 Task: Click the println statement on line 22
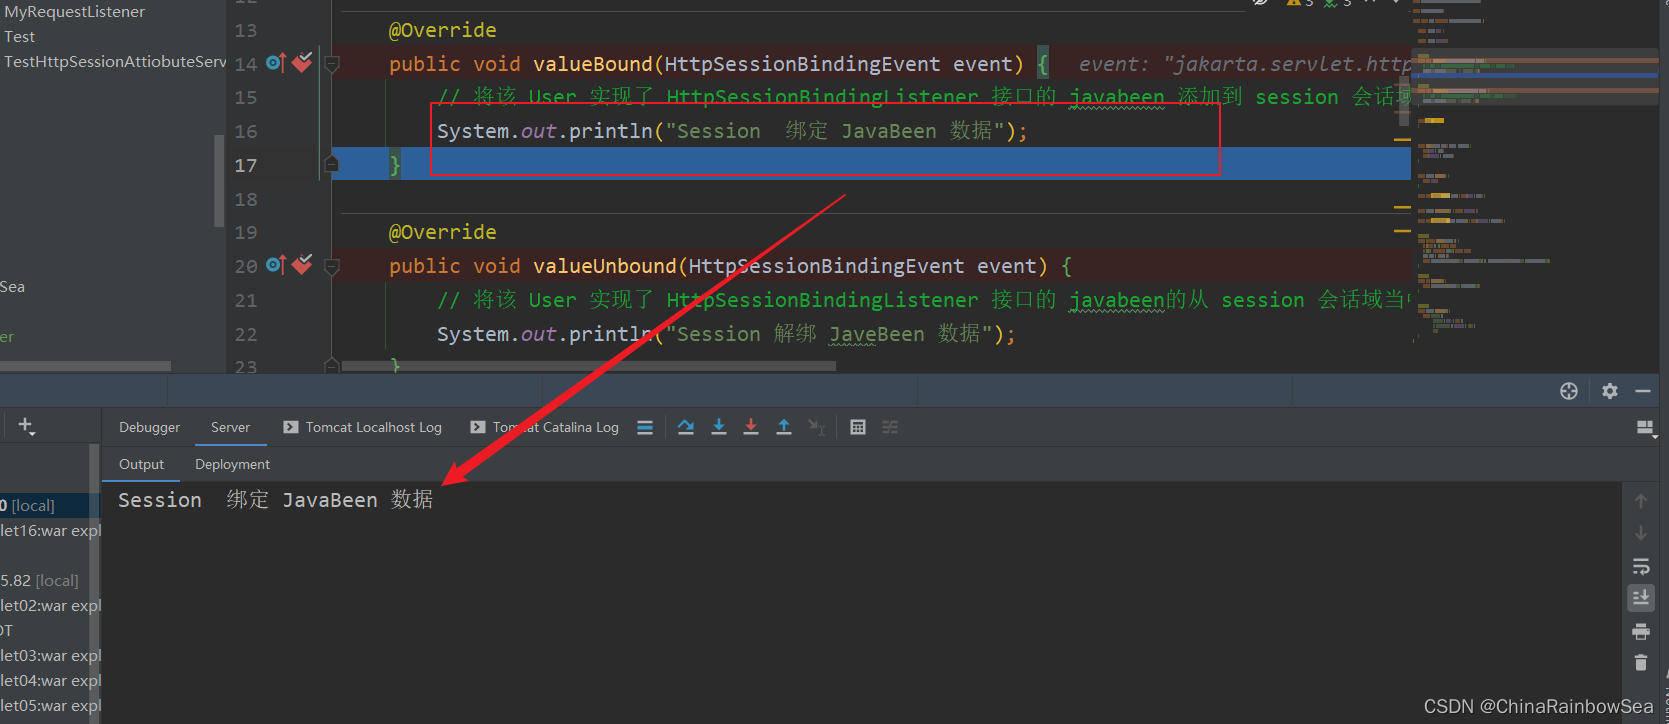pos(726,334)
